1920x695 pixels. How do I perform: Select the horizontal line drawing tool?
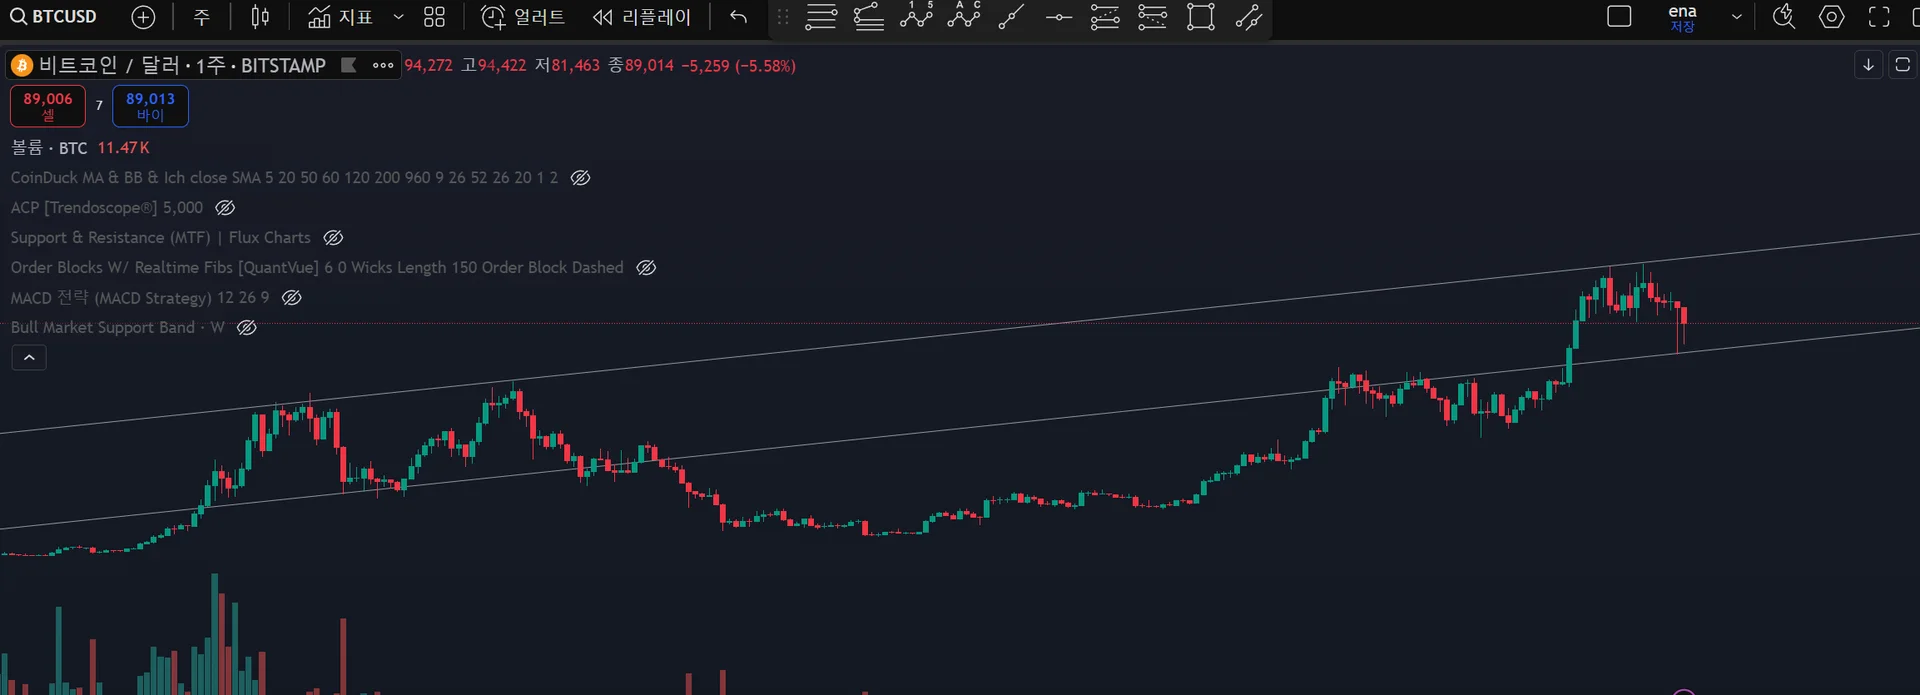[821, 17]
